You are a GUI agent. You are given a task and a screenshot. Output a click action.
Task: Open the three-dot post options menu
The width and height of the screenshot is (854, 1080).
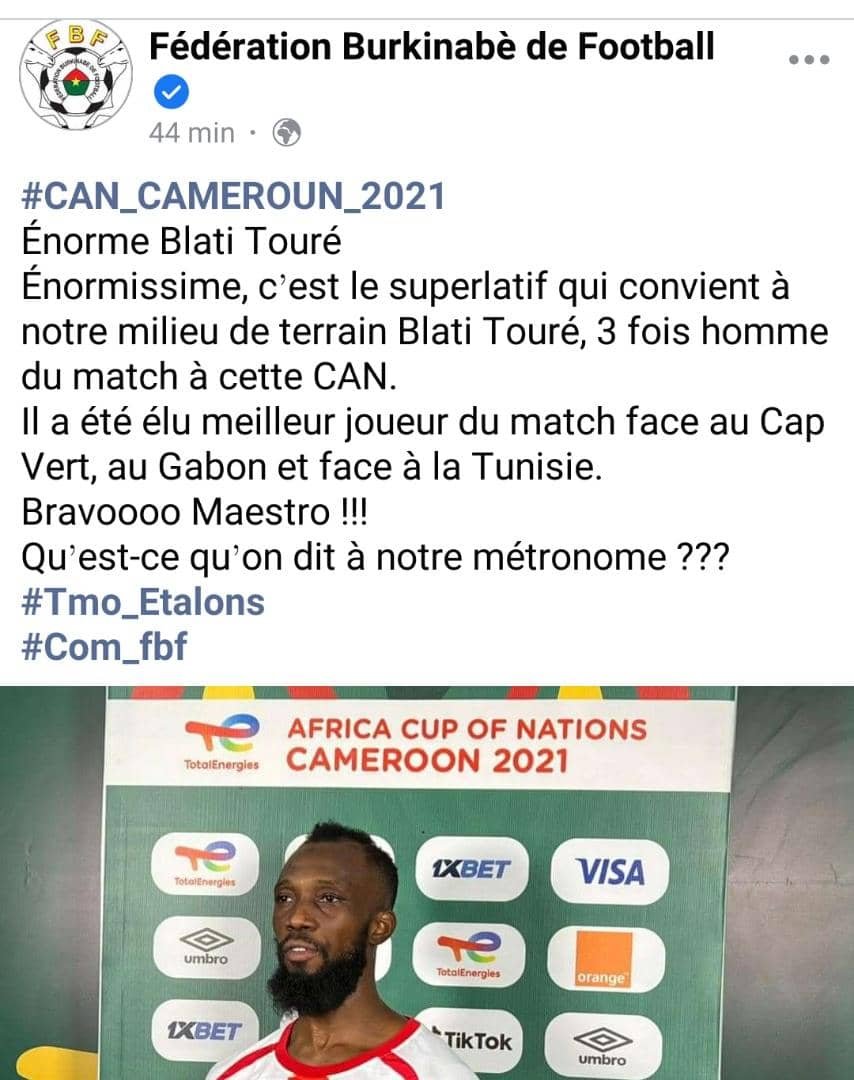[809, 60]
